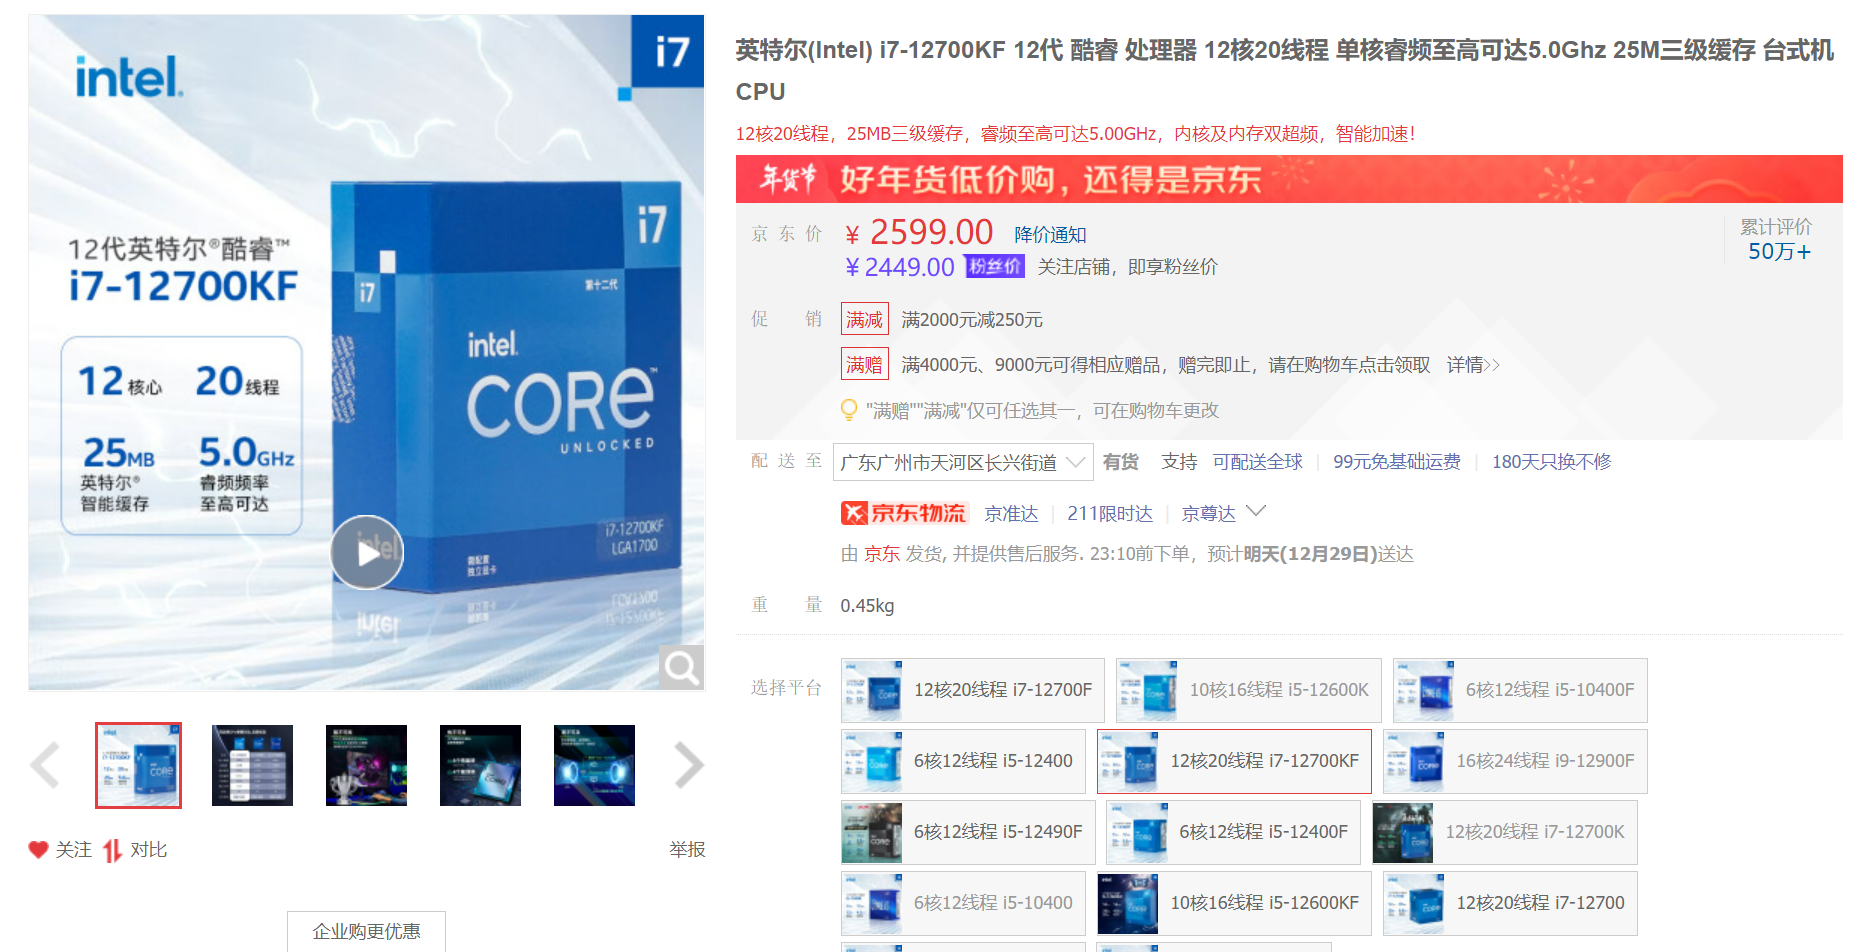Click the 满赠 promotion tag

click(864, 365)
